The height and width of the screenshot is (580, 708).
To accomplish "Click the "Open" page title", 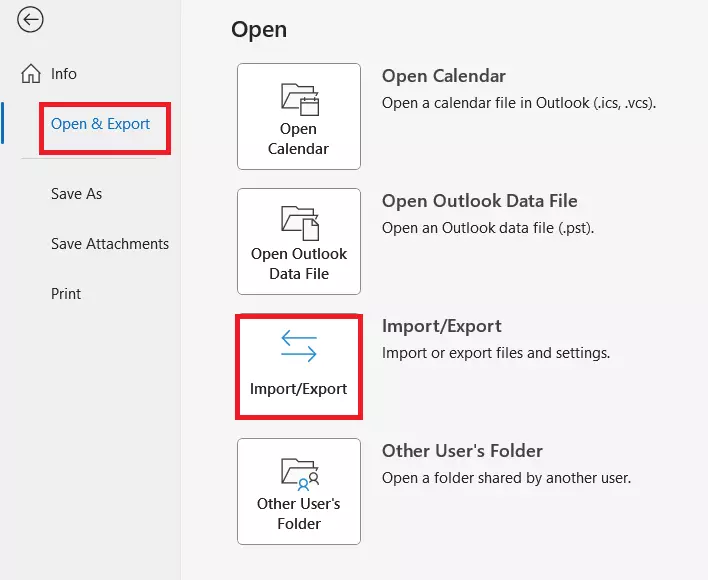I will point(259,30).
